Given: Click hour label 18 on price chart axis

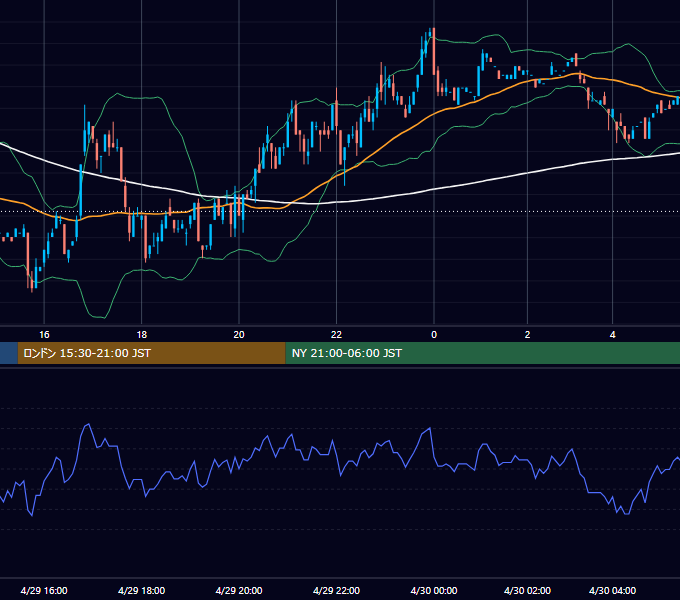Looking at the screenshot, I should coord(142,335).
